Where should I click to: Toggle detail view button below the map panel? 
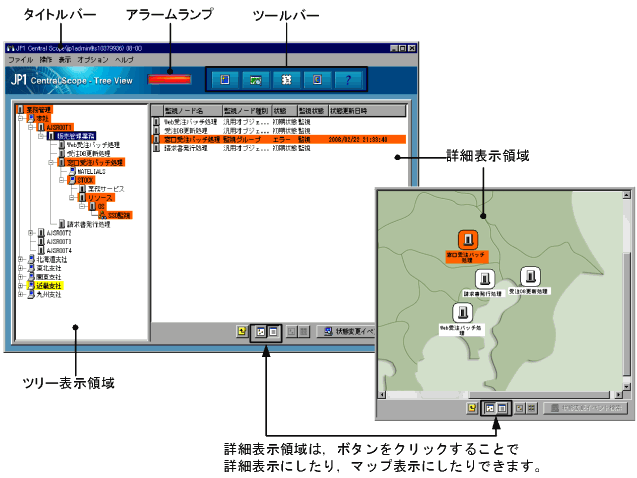[502, 408]
